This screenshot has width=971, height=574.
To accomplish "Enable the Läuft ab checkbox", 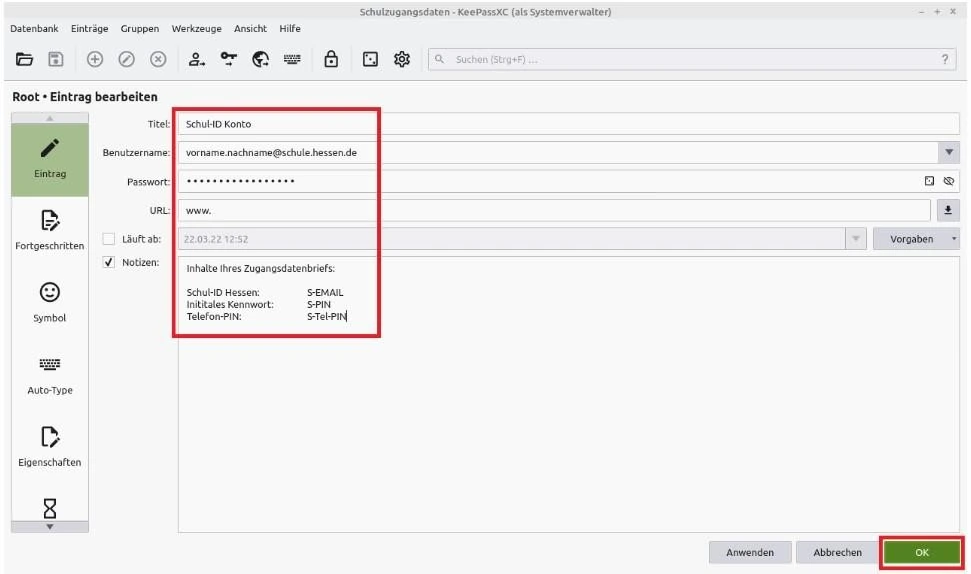I will pos(109,238).
